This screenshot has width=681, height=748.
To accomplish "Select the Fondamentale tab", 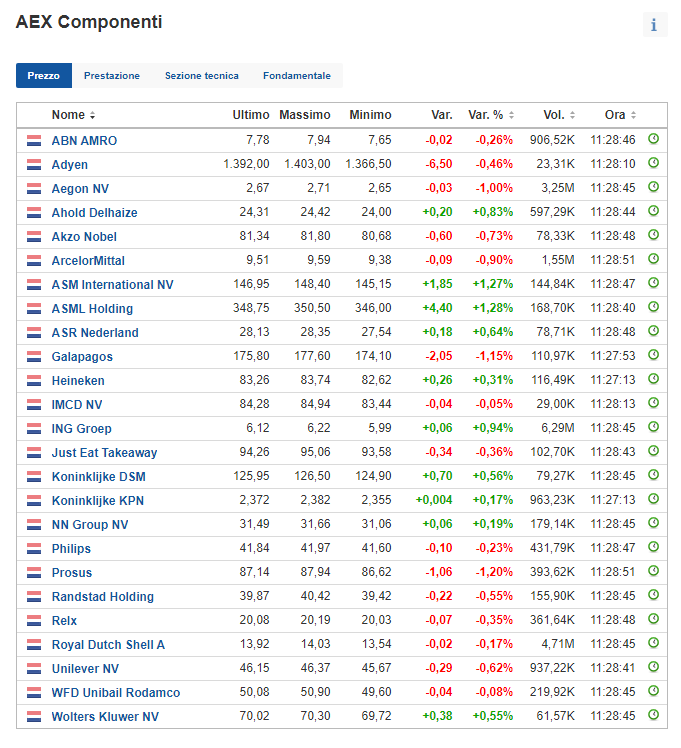I will [x=296, y=76].
